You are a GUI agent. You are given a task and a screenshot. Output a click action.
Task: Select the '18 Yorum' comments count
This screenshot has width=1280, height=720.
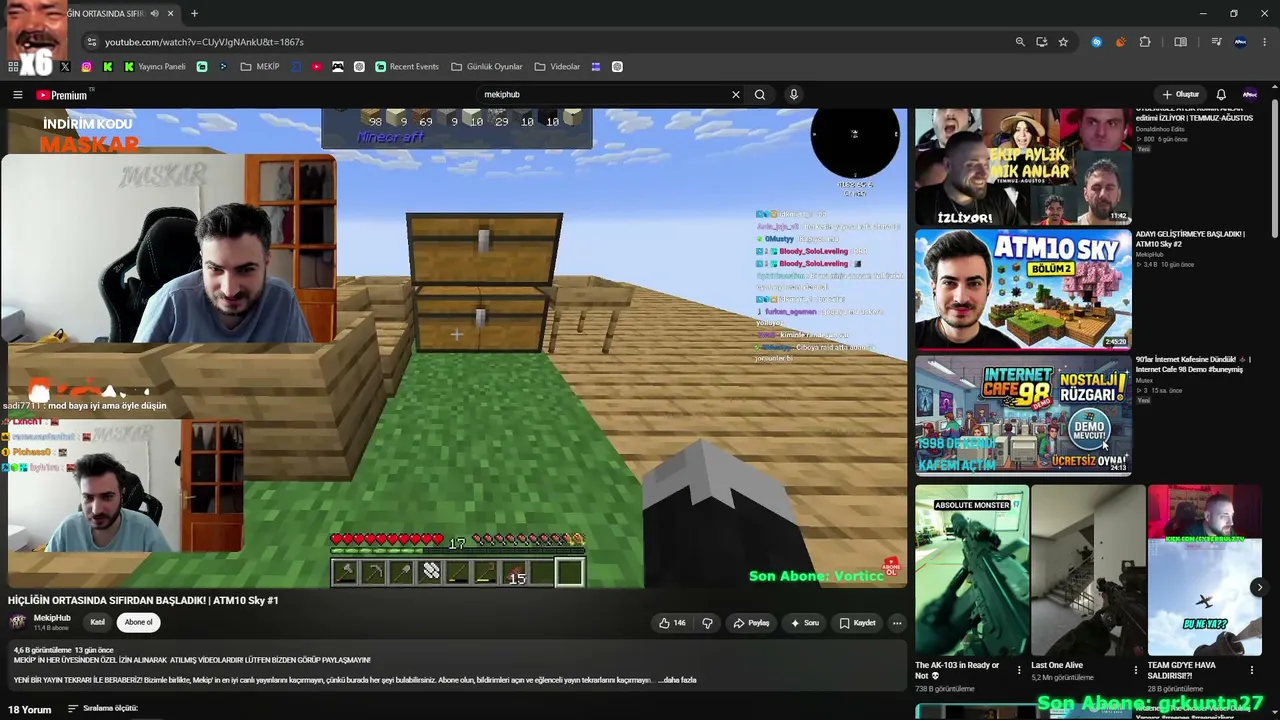29,710
